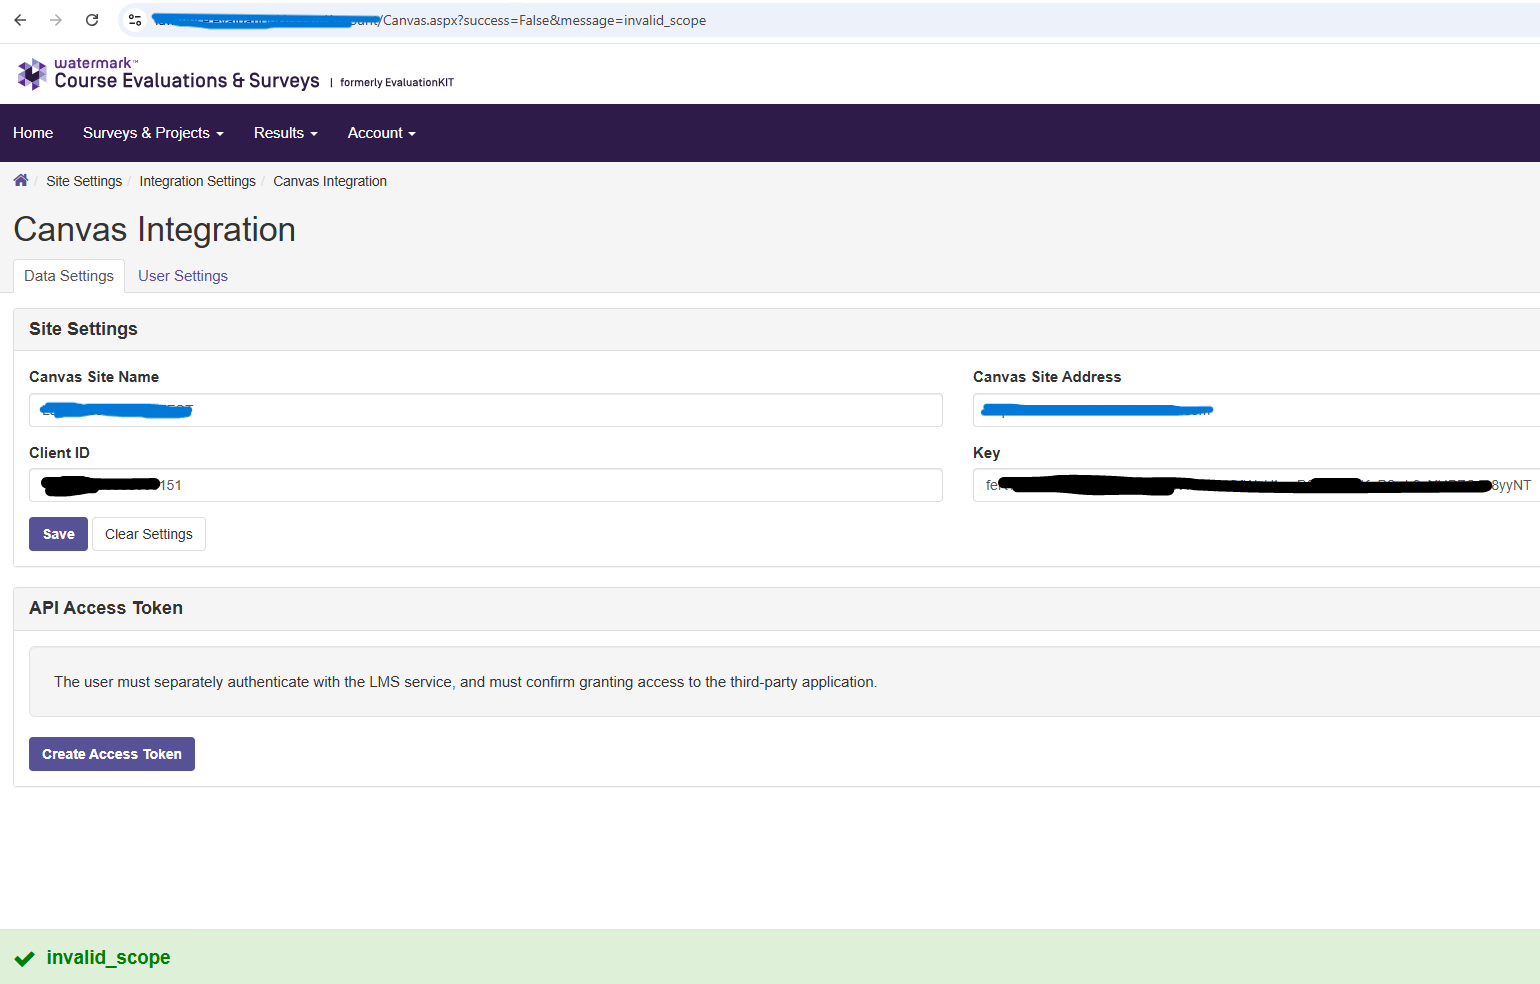Click the Key label
The image size is (1540, 984).
(x=986, y=453)
